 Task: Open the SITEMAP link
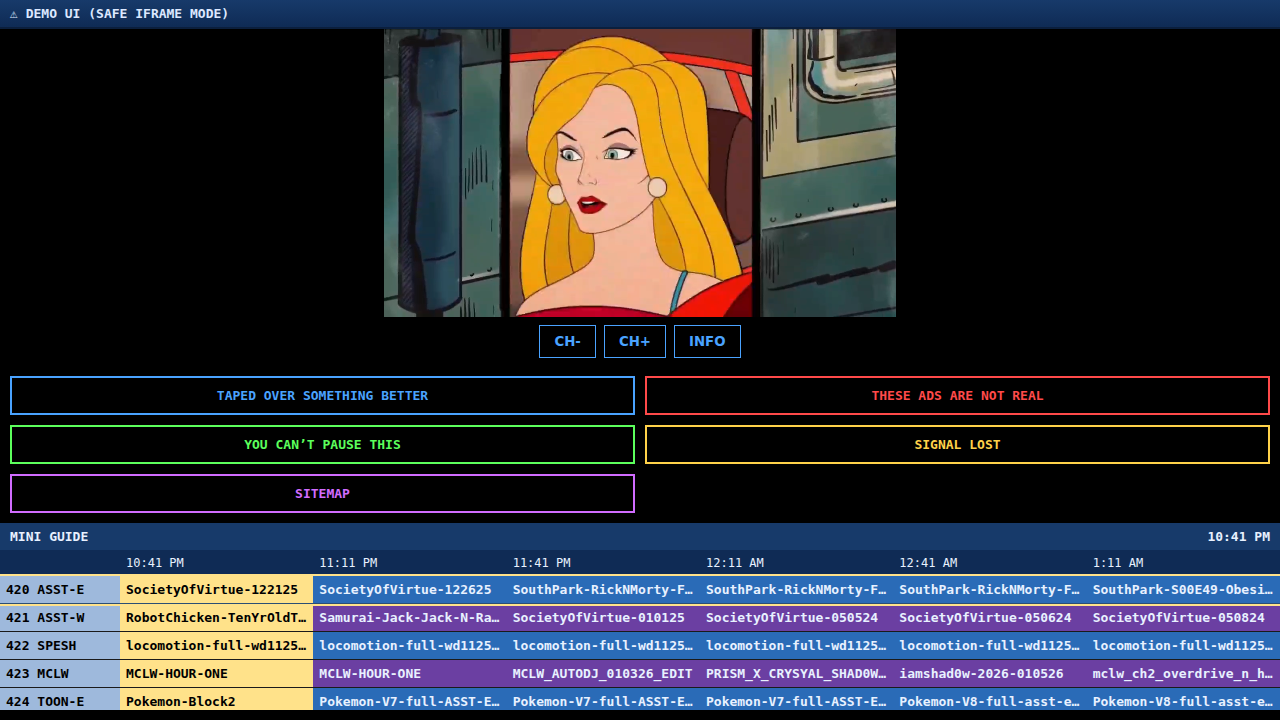(322, 493)
